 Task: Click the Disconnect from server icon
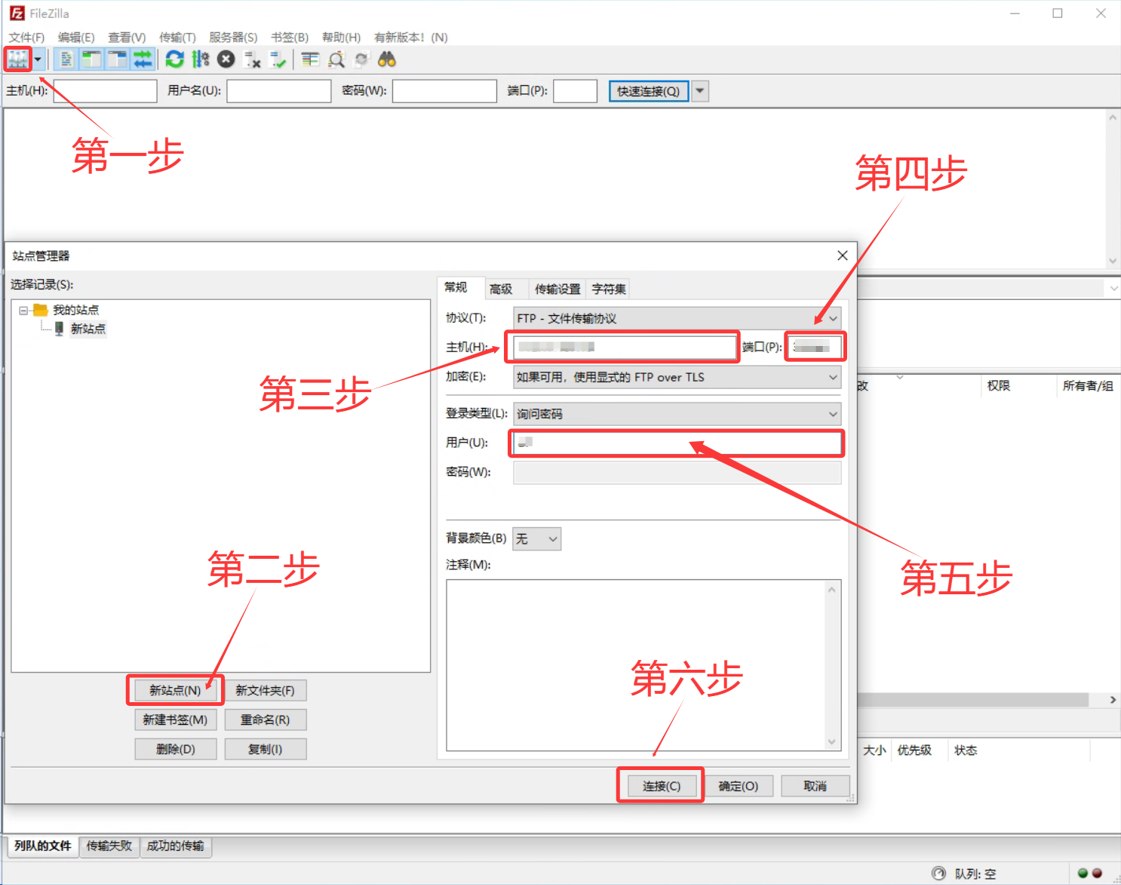point(252,60)
